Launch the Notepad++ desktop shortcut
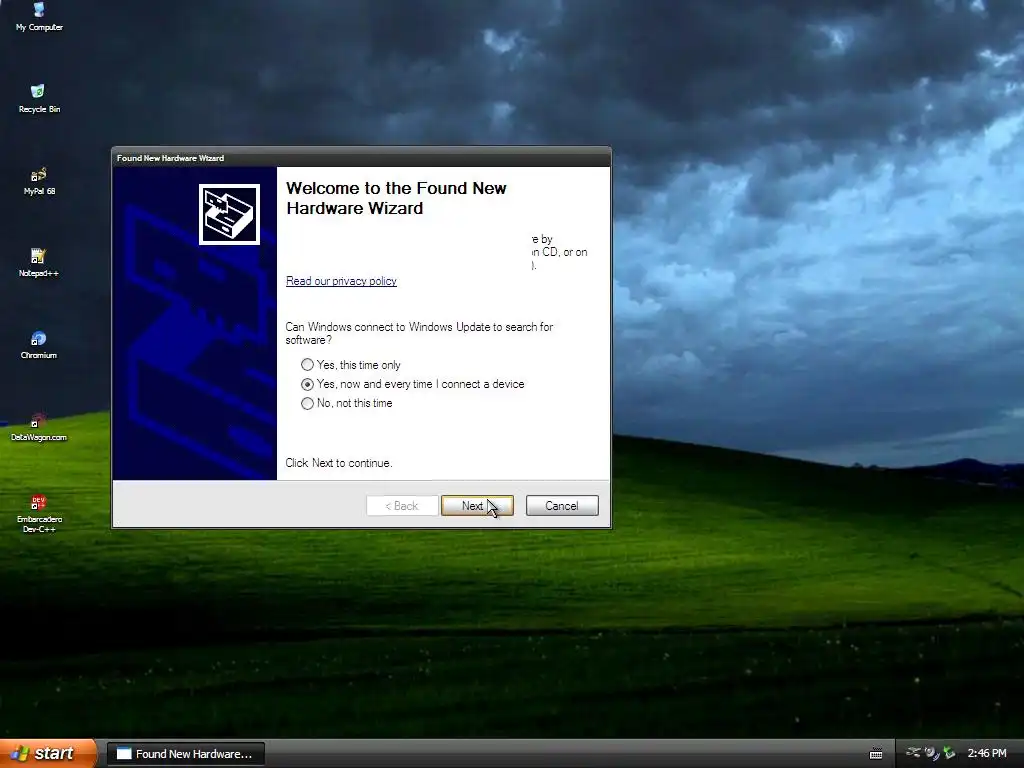Viewport: 1024px width, 768px height. (39, 263)
